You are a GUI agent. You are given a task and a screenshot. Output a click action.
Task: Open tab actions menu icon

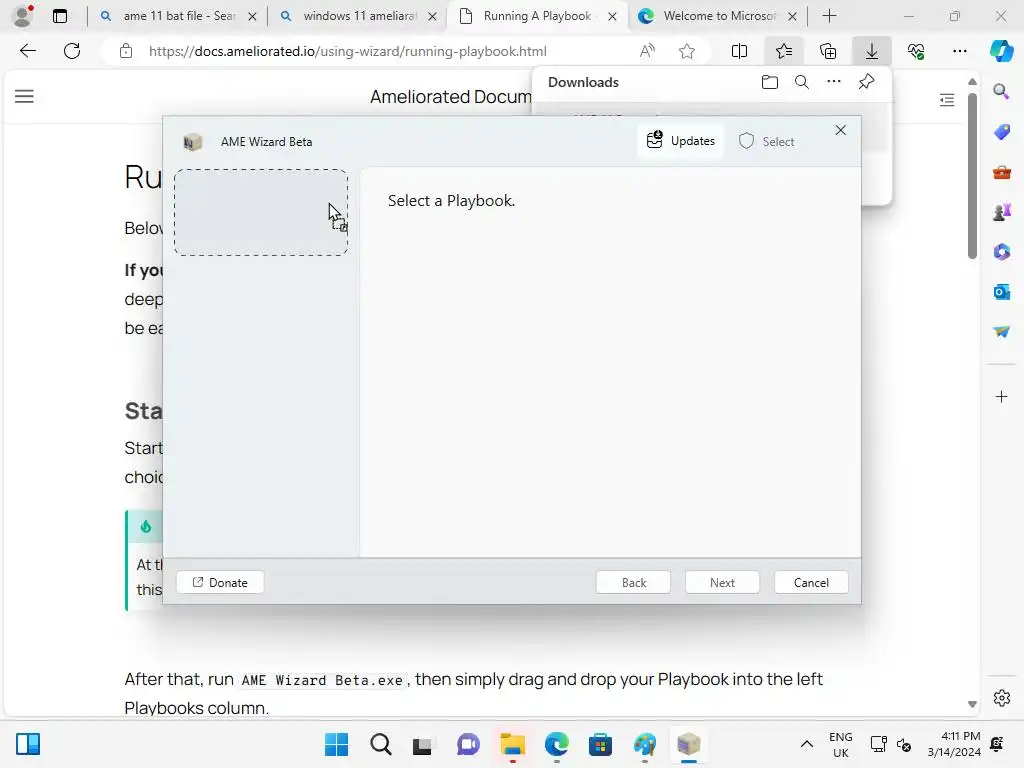point(59,16)
